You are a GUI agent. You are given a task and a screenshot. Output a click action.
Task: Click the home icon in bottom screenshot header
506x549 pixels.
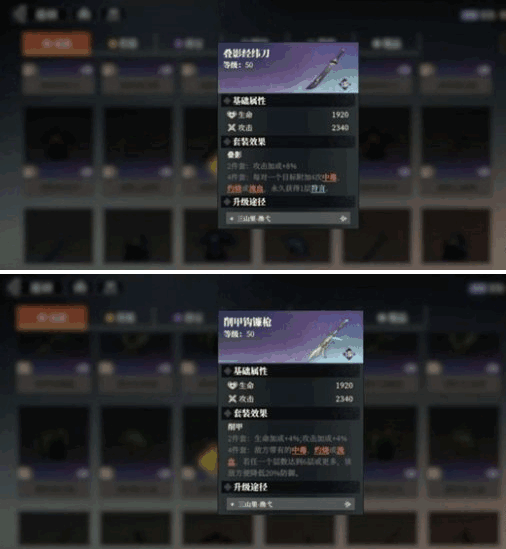coord(80,287)
